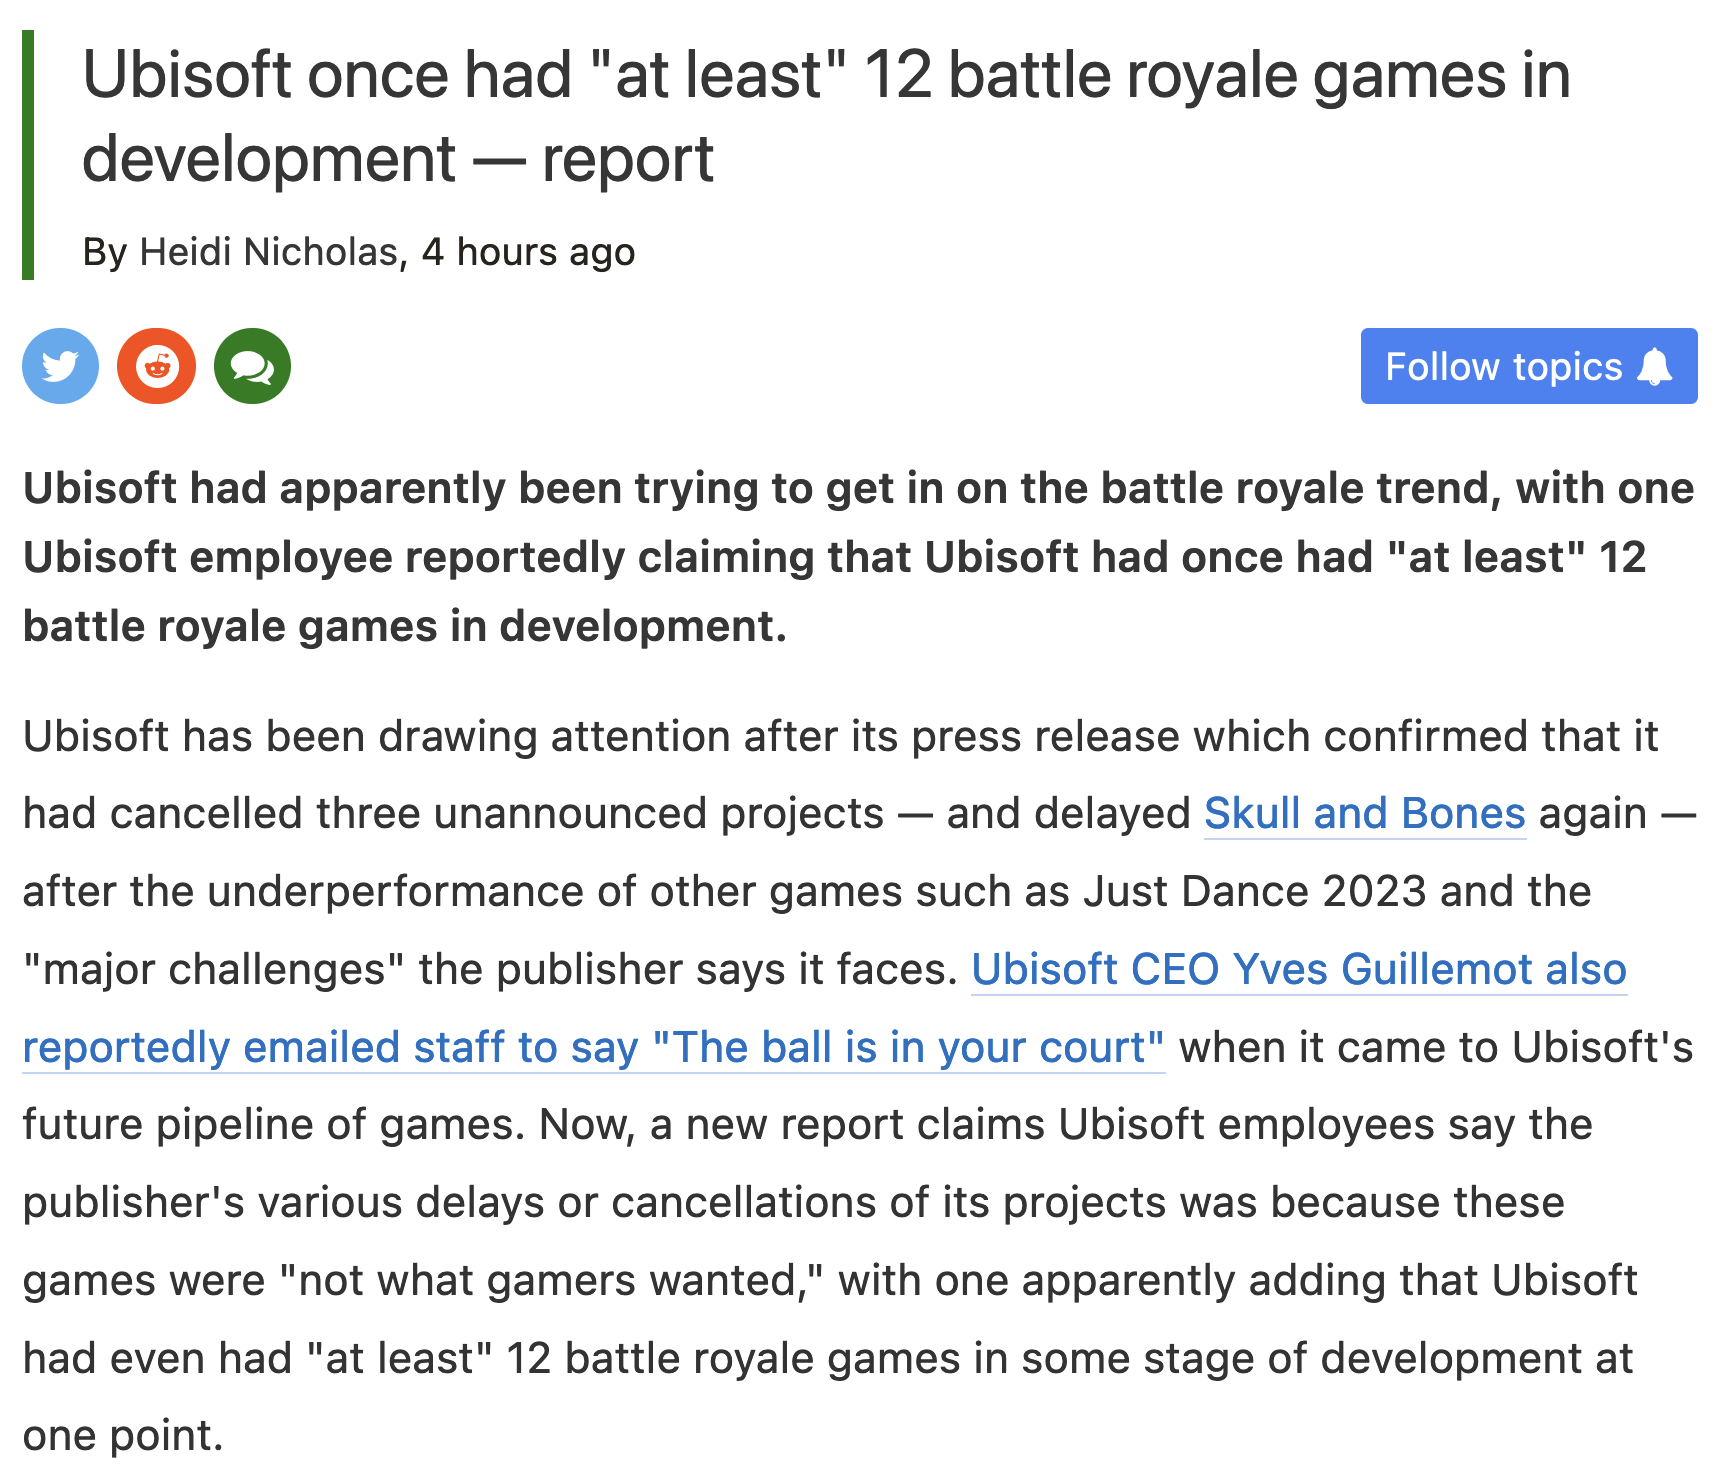The height and width of the screenshot is (1480, 1736).
Task: Click the word 'report' ending the headline
Action: (628, 160)
